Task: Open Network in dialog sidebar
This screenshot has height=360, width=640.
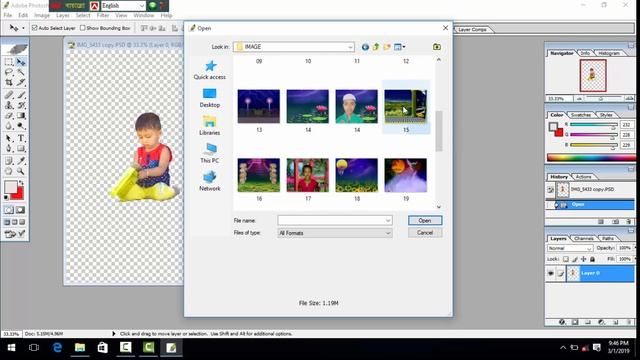Action: pyautogui.click(x=210, y=181)
